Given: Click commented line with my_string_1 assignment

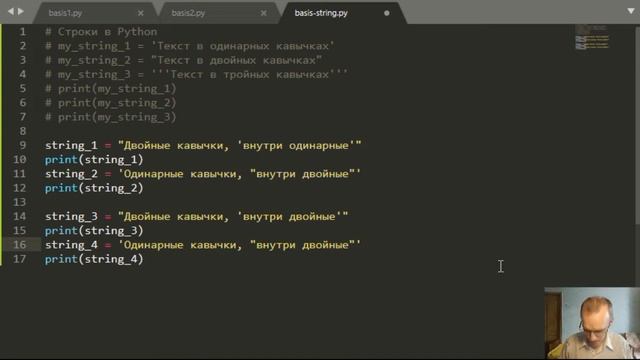Looking at the screenshot, I should click(189, 46).
